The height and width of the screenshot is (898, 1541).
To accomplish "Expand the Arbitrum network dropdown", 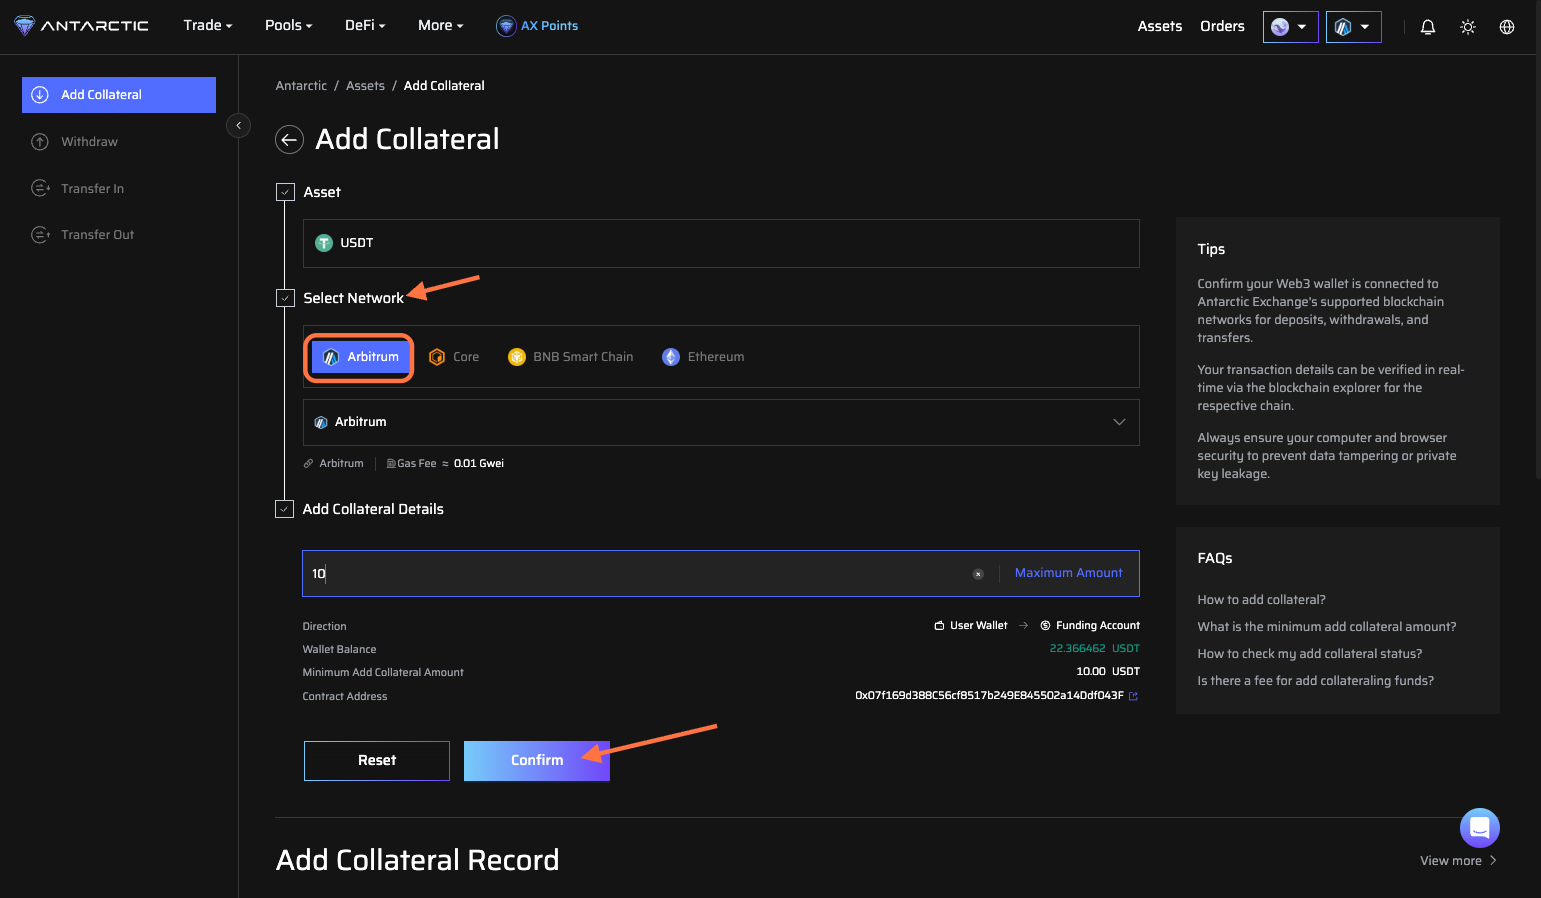I will tap(721, 422).
